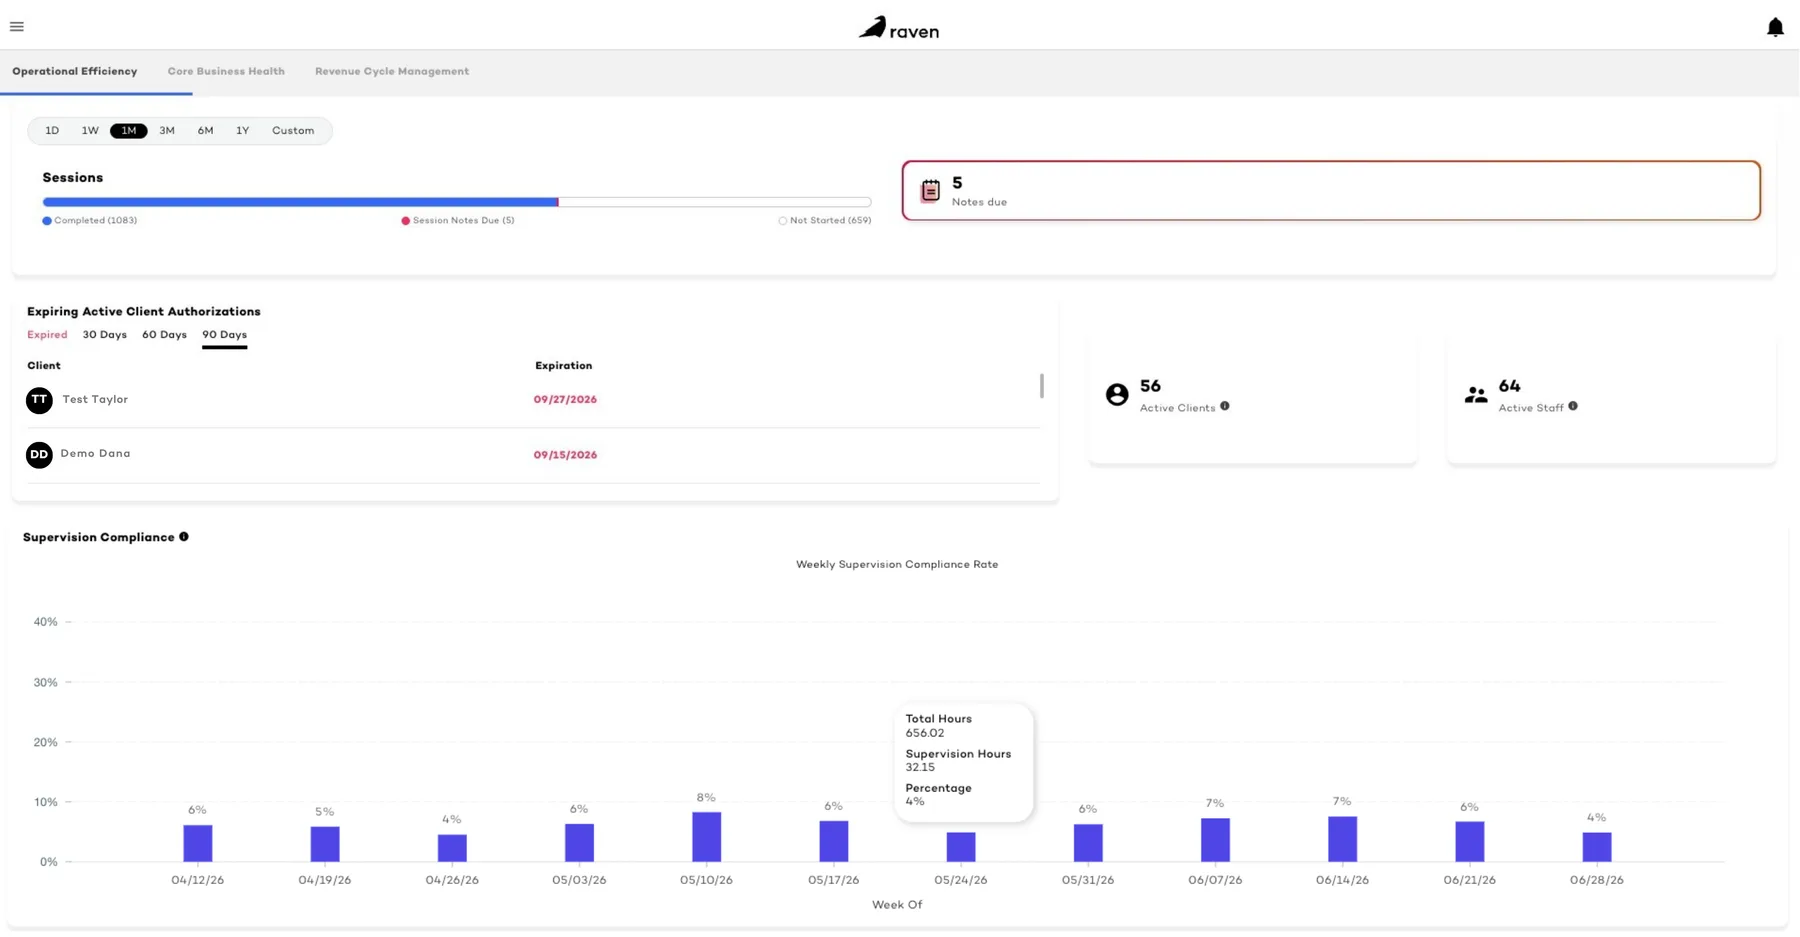Click the 05/17/26 week bar
The height and width of the screenshot is (937, 1800).
[x=834, y=842]
